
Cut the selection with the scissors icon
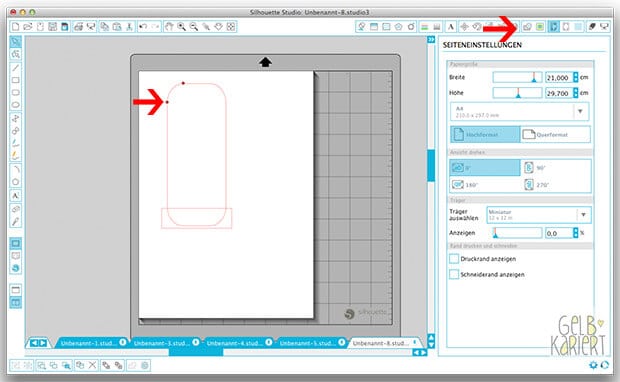pyautogui.click(x=129, y=26)
